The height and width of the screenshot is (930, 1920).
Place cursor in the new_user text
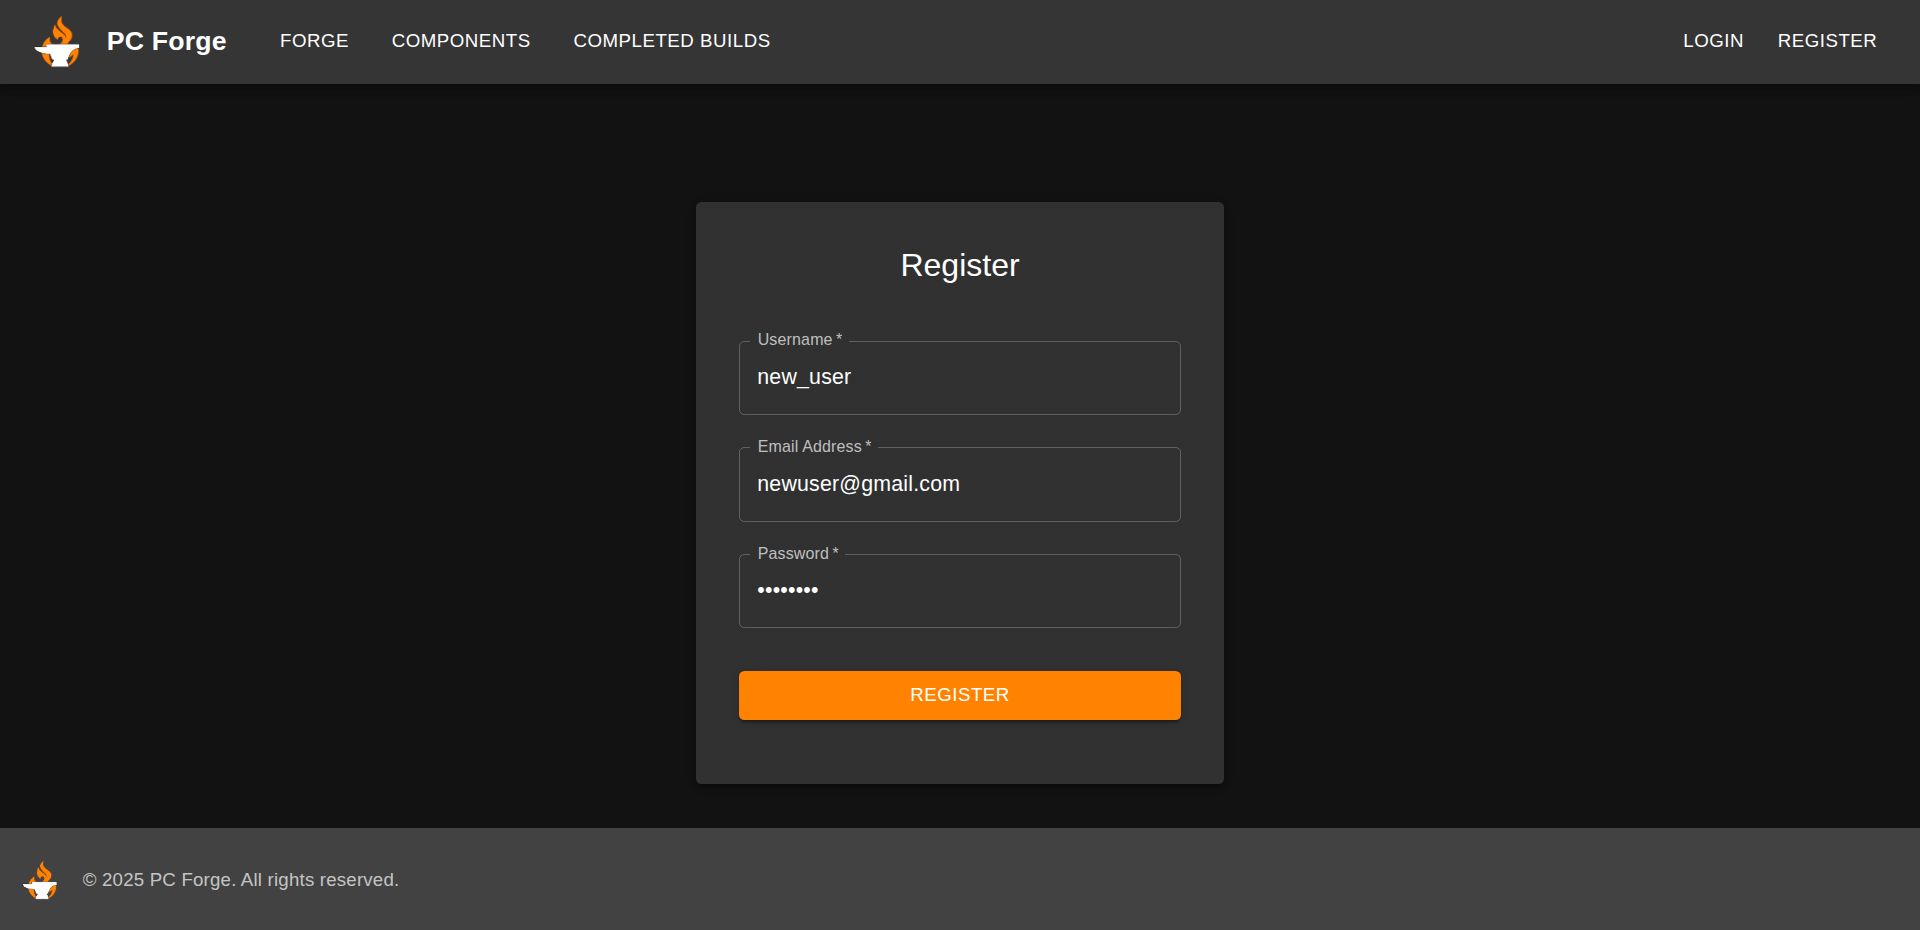(x=803, y=378)
